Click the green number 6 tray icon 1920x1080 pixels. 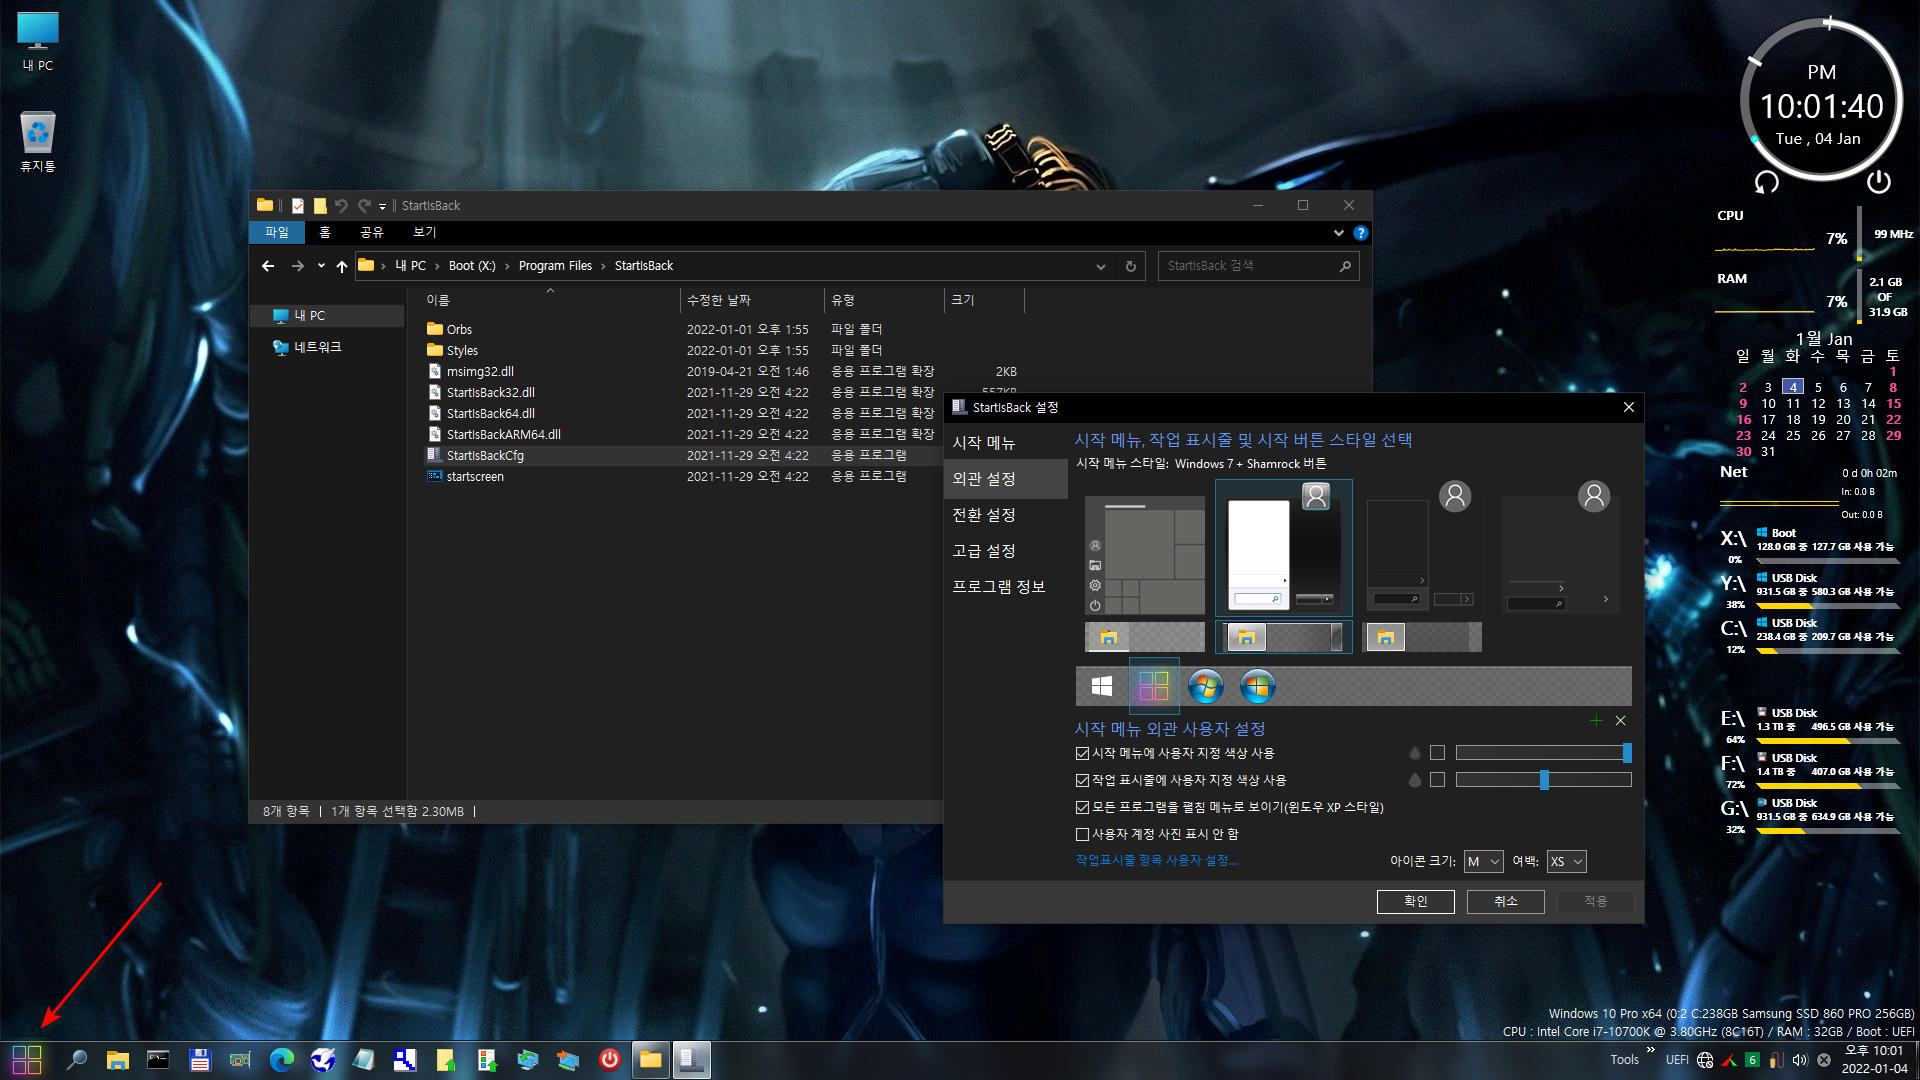(1752, 1060)
